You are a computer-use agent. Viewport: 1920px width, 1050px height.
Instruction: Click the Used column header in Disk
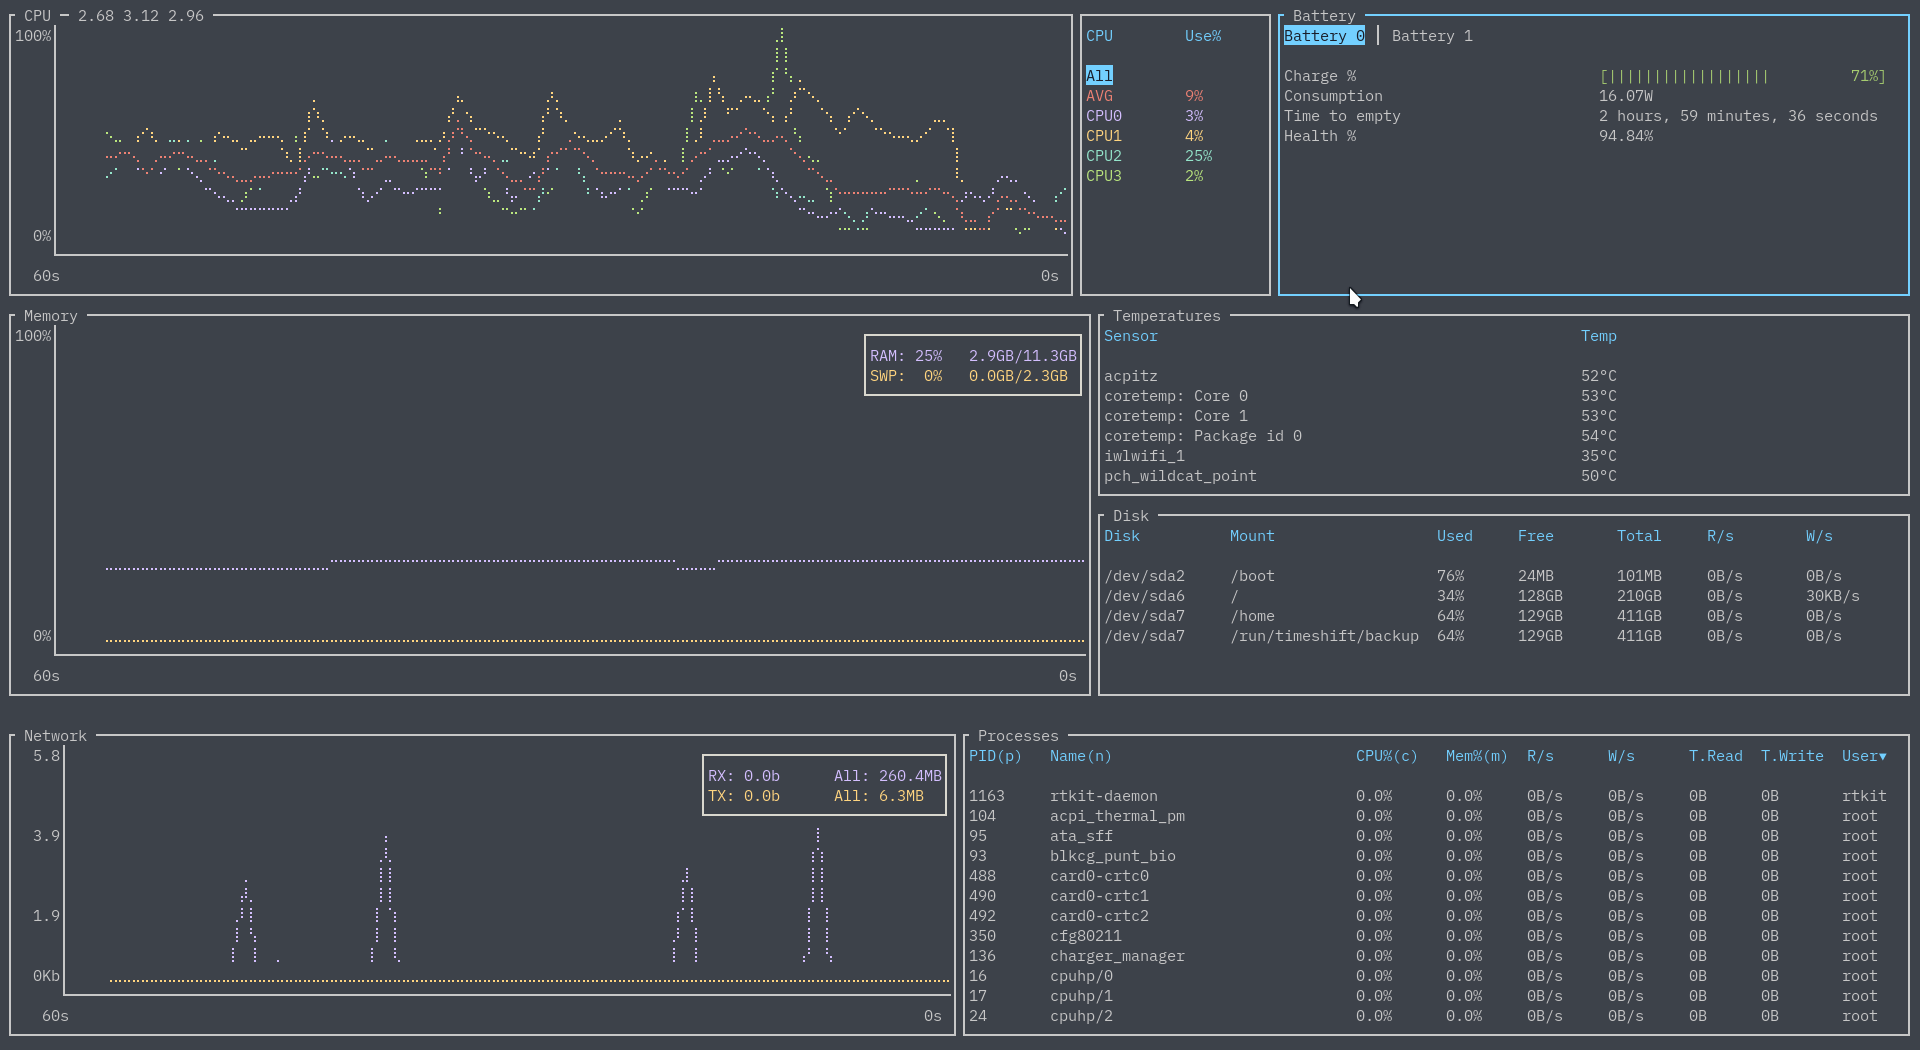point(1454,536)
